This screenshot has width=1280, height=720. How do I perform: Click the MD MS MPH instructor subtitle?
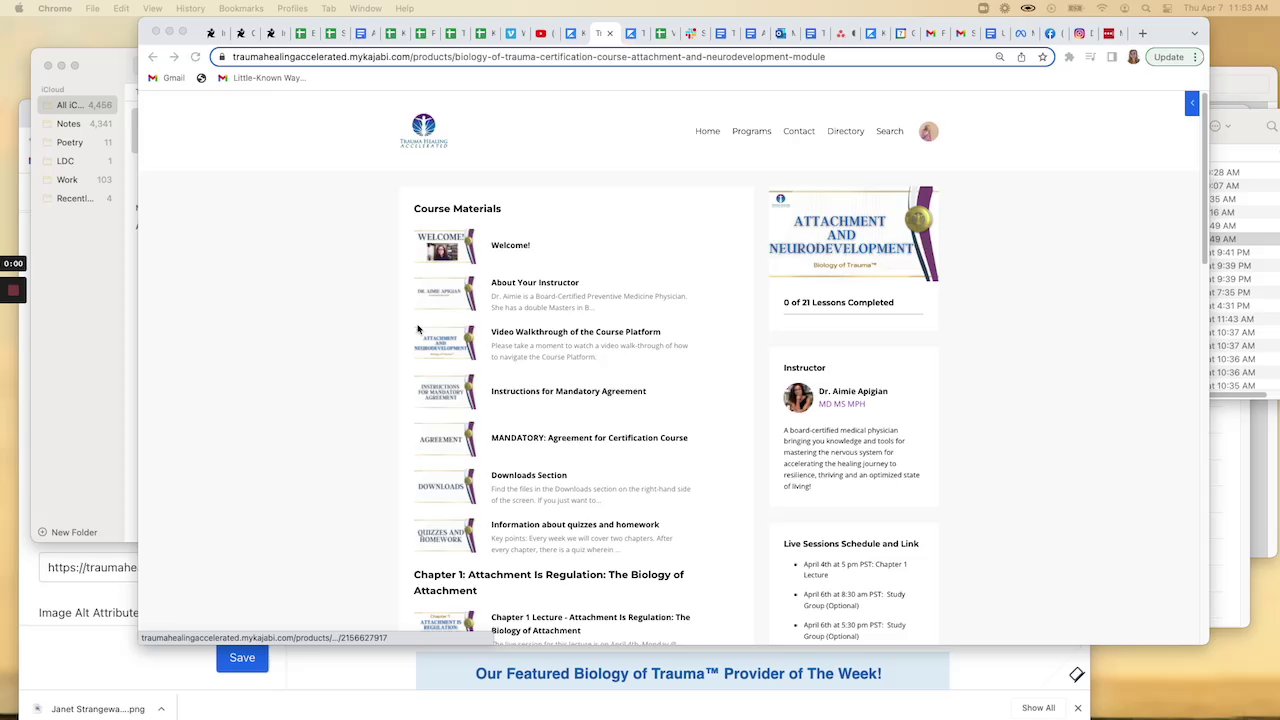point(841,404)
